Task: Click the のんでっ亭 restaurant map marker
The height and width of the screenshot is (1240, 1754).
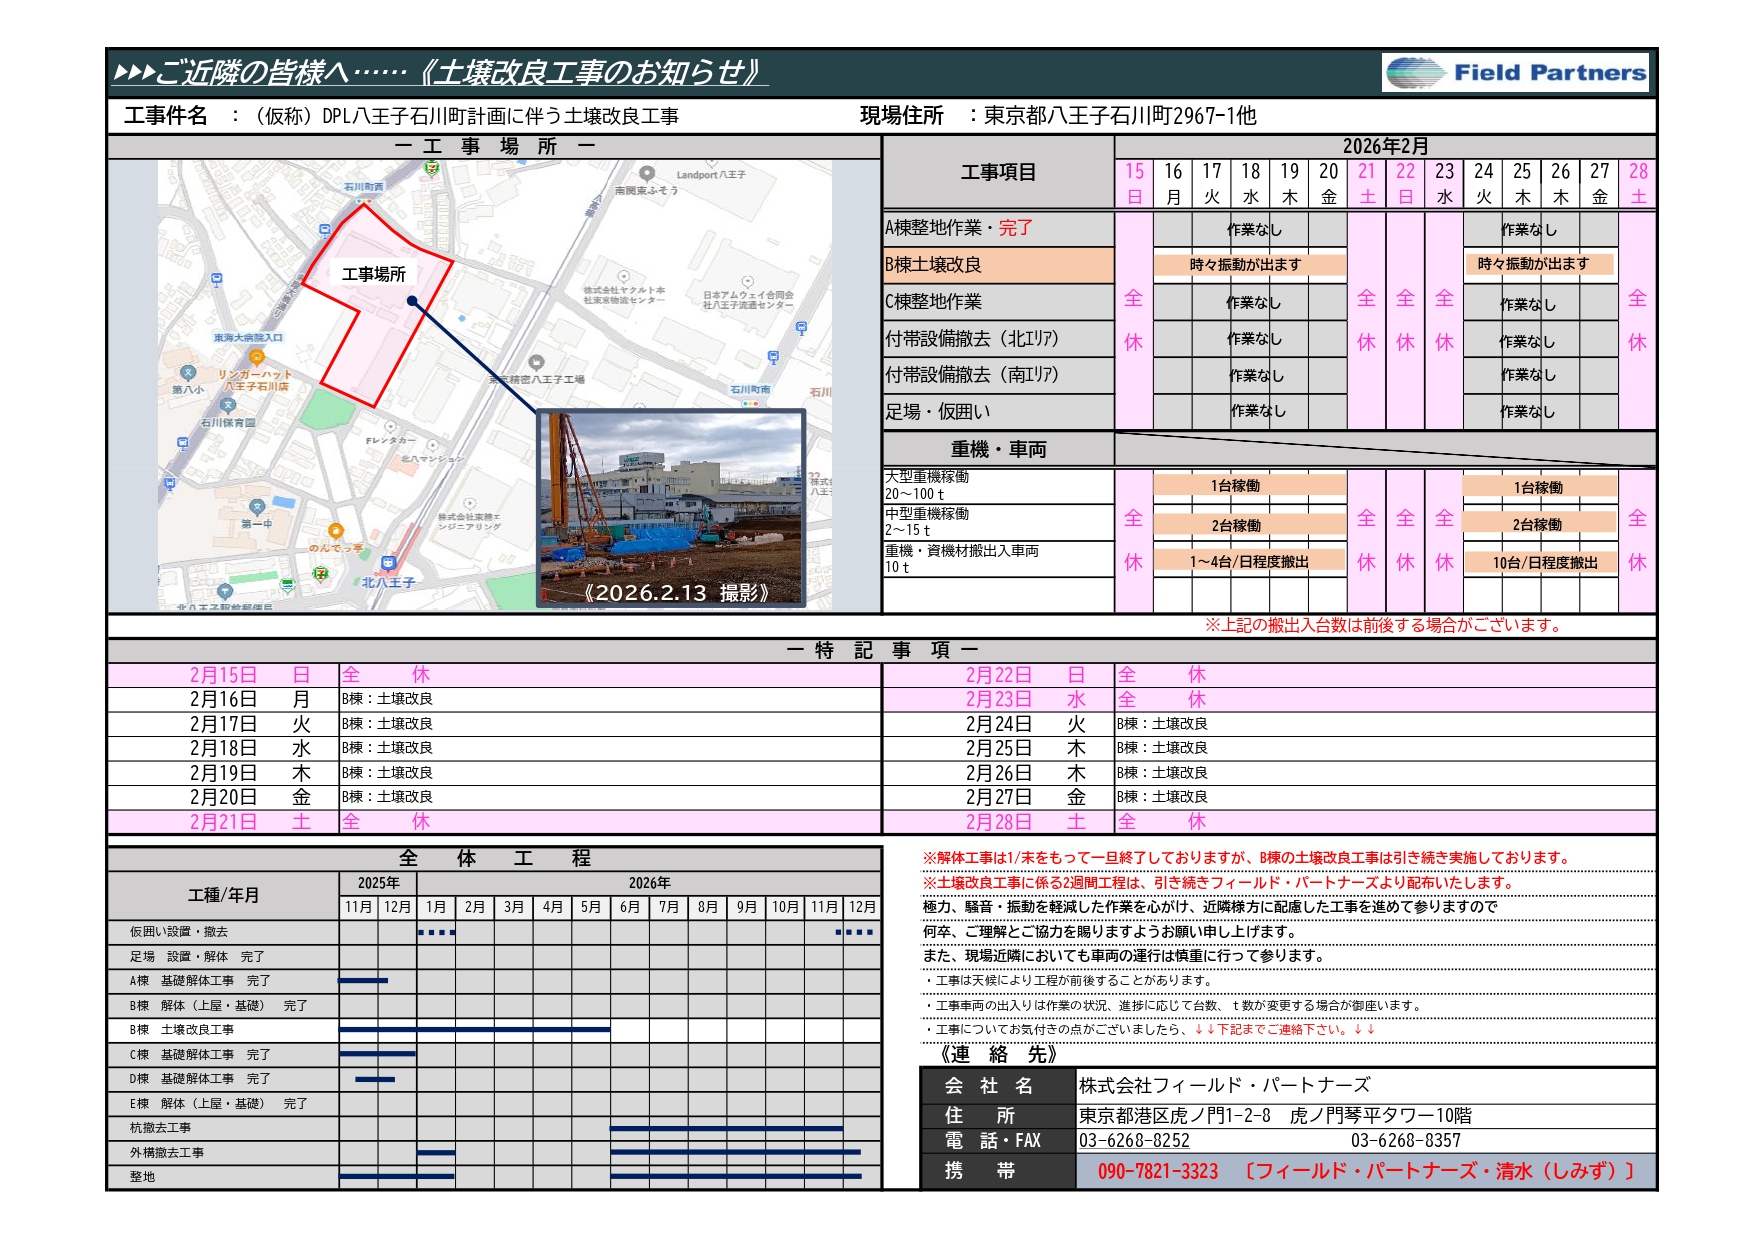Action: pyautogui.click(x=336, y=532)
